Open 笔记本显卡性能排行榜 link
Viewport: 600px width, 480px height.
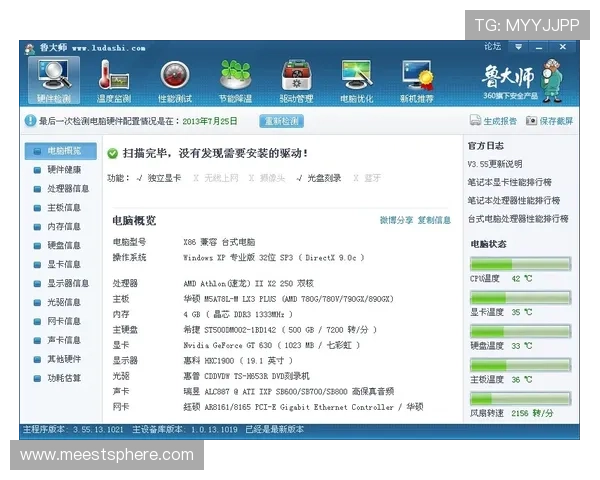(x=509, y=182)
